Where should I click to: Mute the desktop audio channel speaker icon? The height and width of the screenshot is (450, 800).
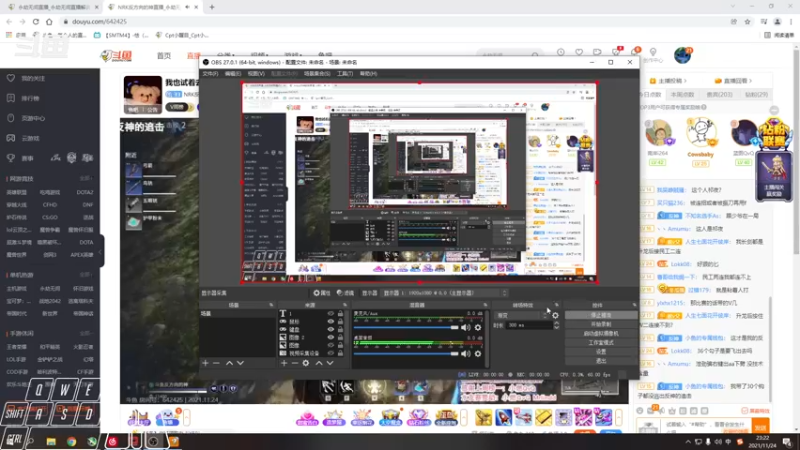(x=466, y=354)
